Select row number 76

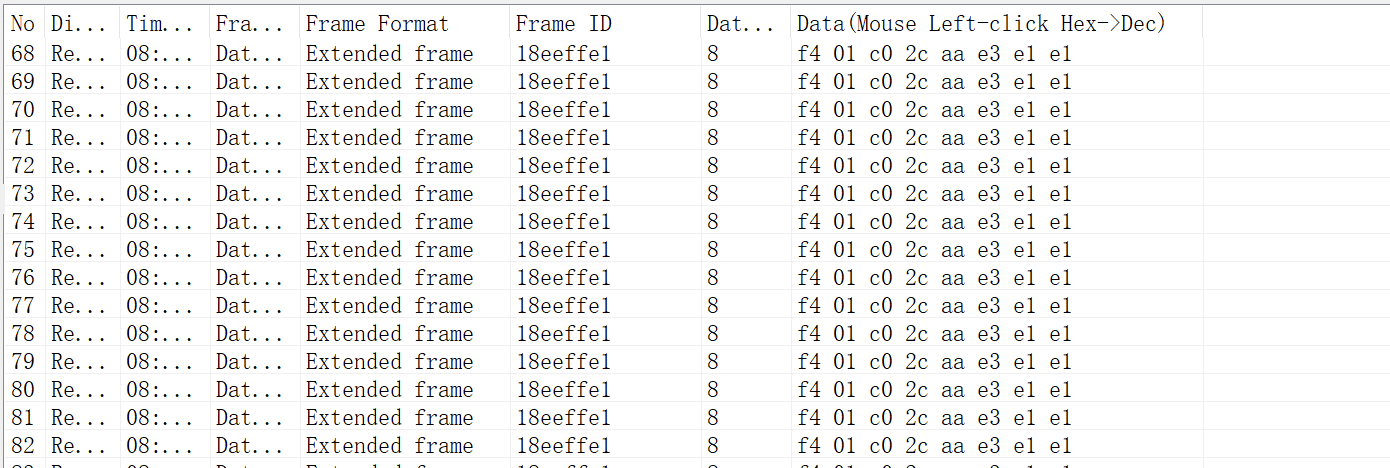point(22,278)
